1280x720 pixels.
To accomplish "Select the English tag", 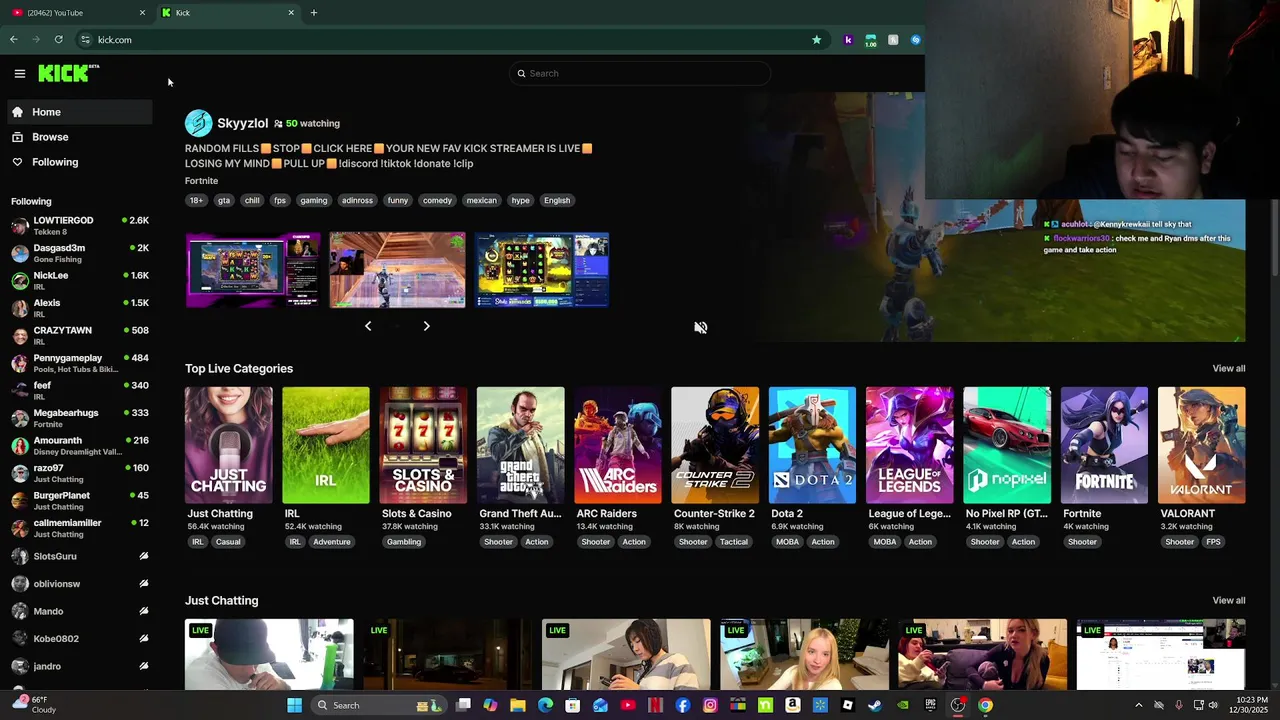I will (557, 200).
